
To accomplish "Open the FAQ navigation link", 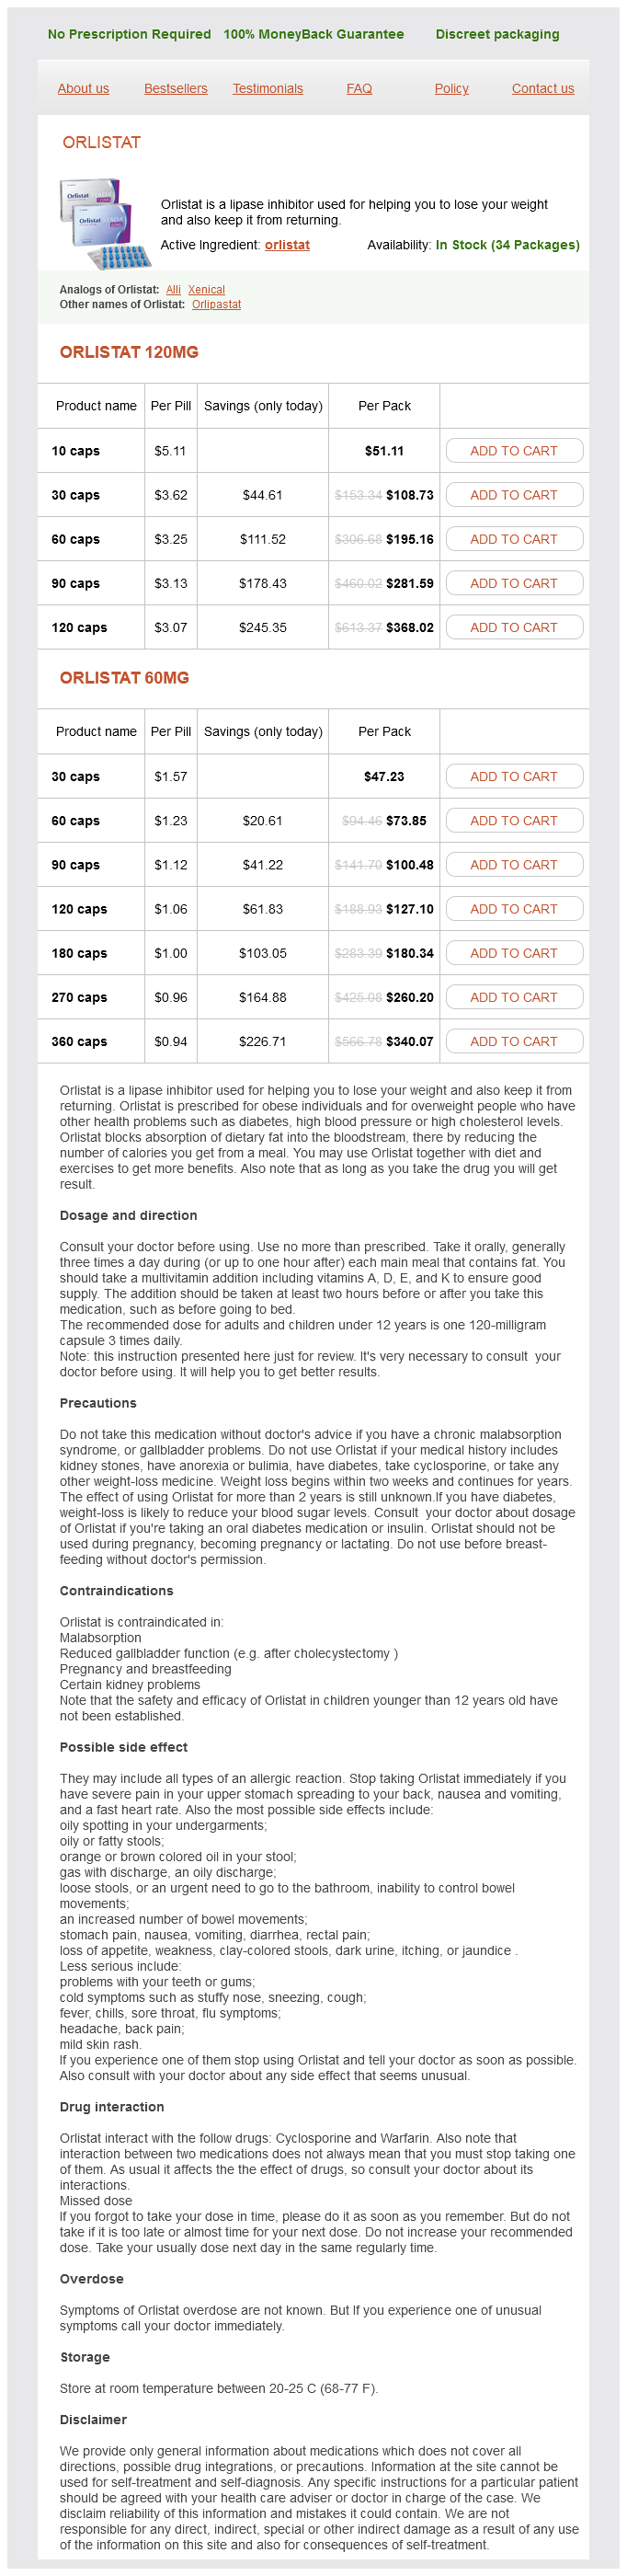I will (359, 88).
